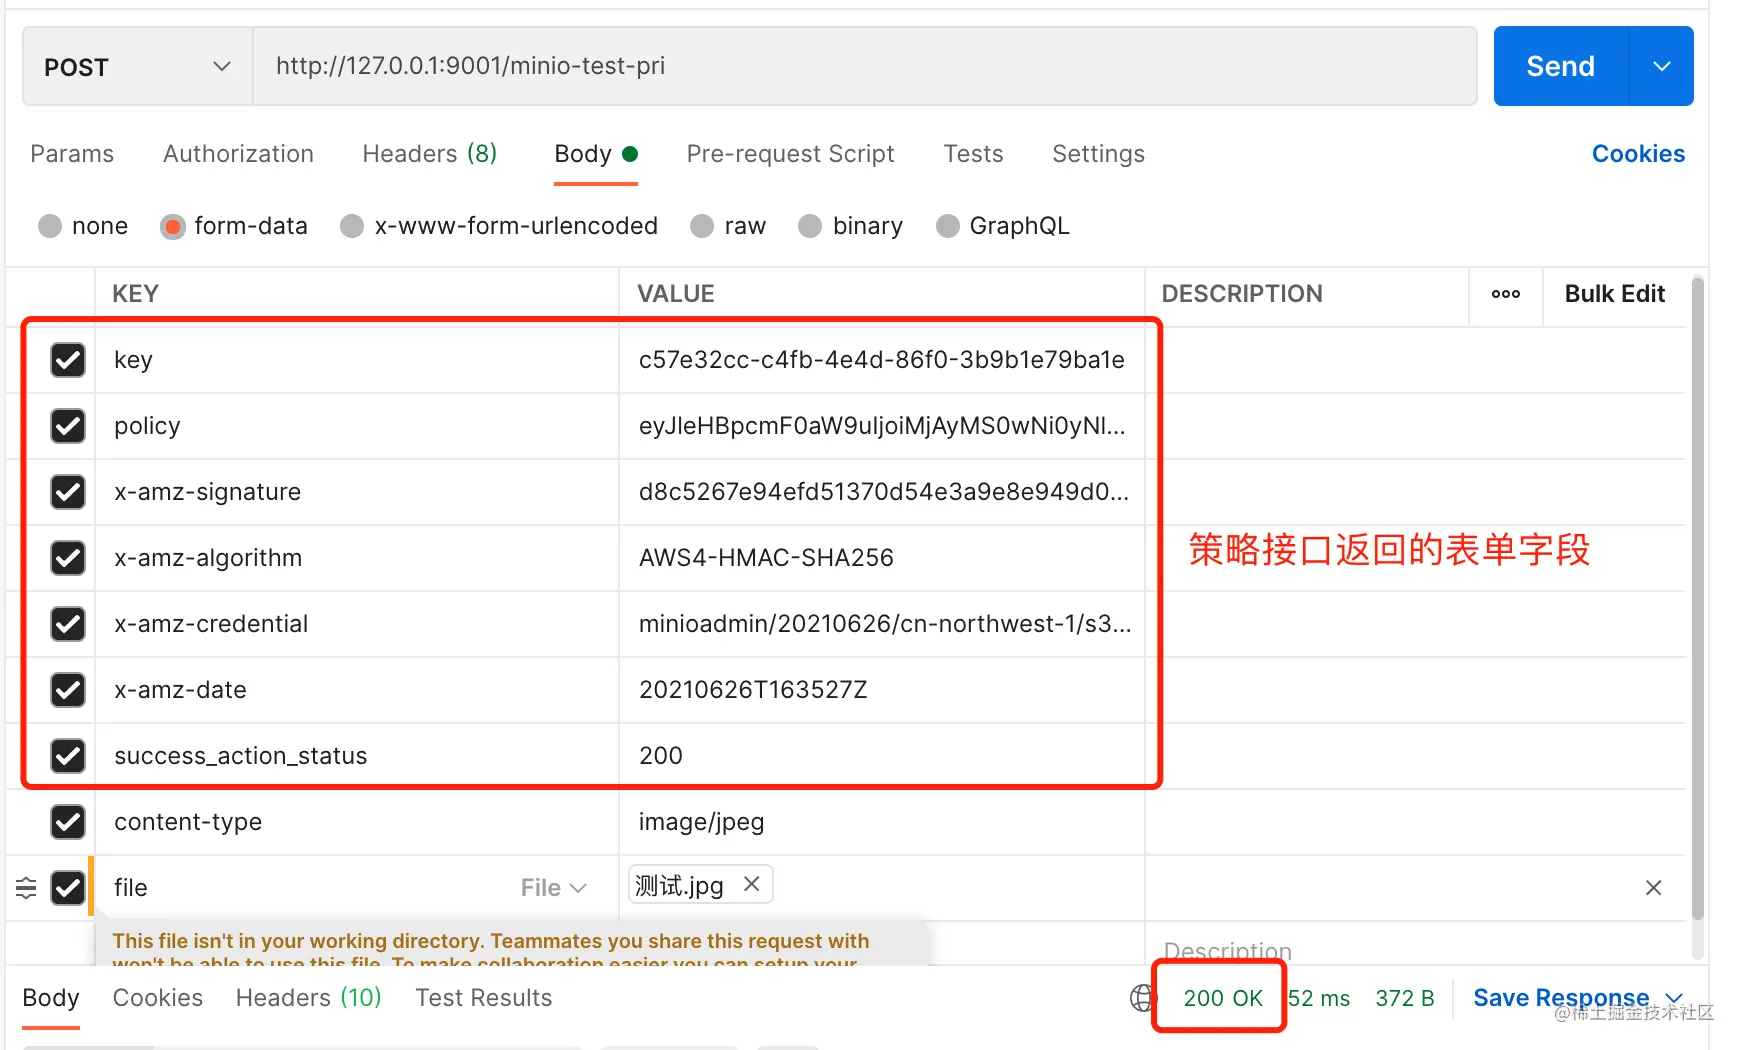Click the policy value eyJleHBpcmF0aW9uIjoi...
This screenshot has width=1742, height=1050.
pyautogui.click(x=881, y=426)
